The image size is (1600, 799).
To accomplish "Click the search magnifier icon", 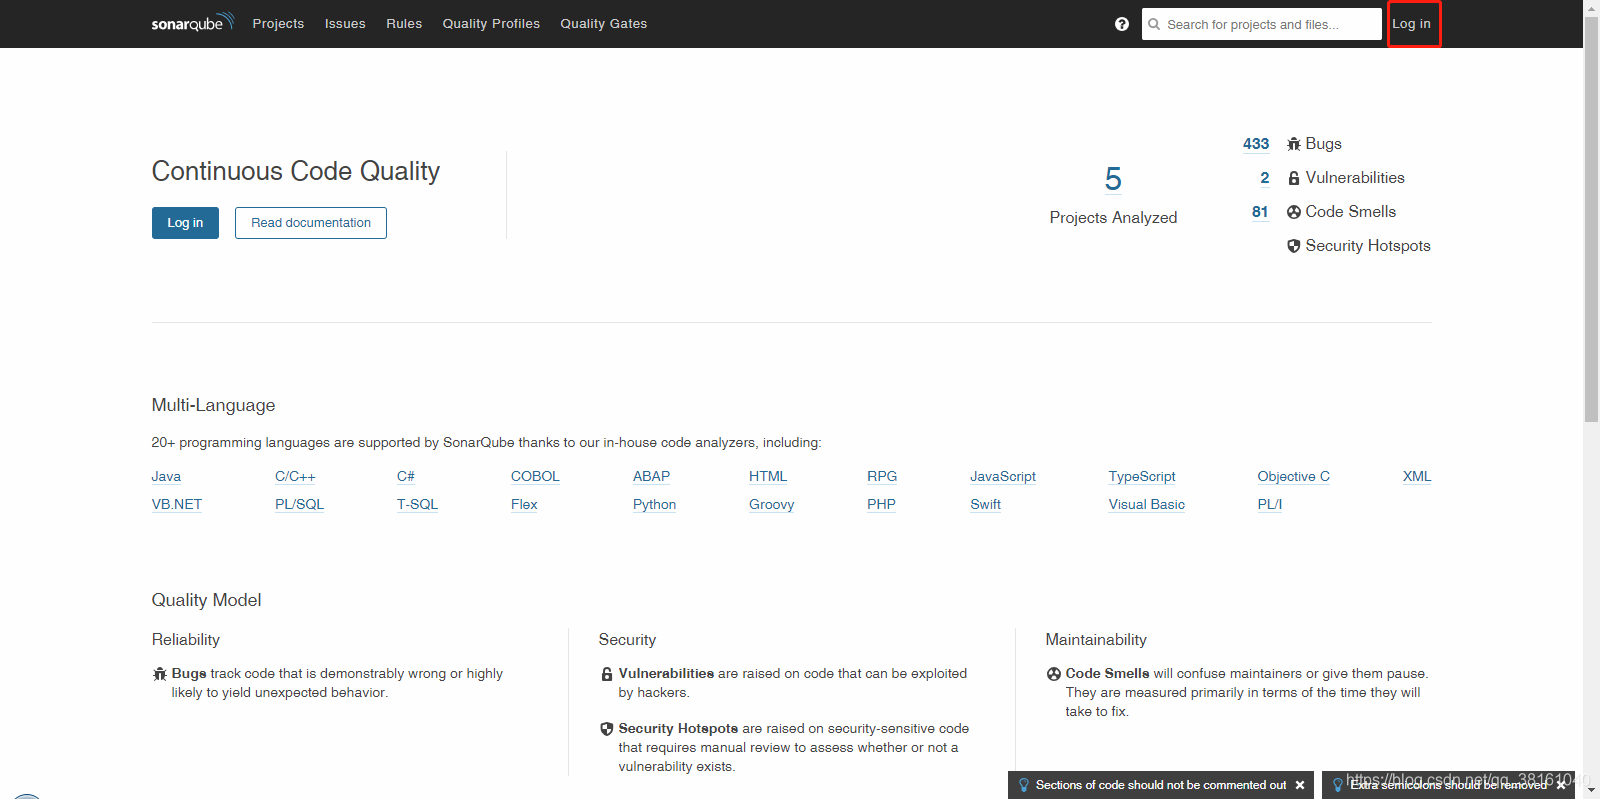I will click(x=1154, y=24).
